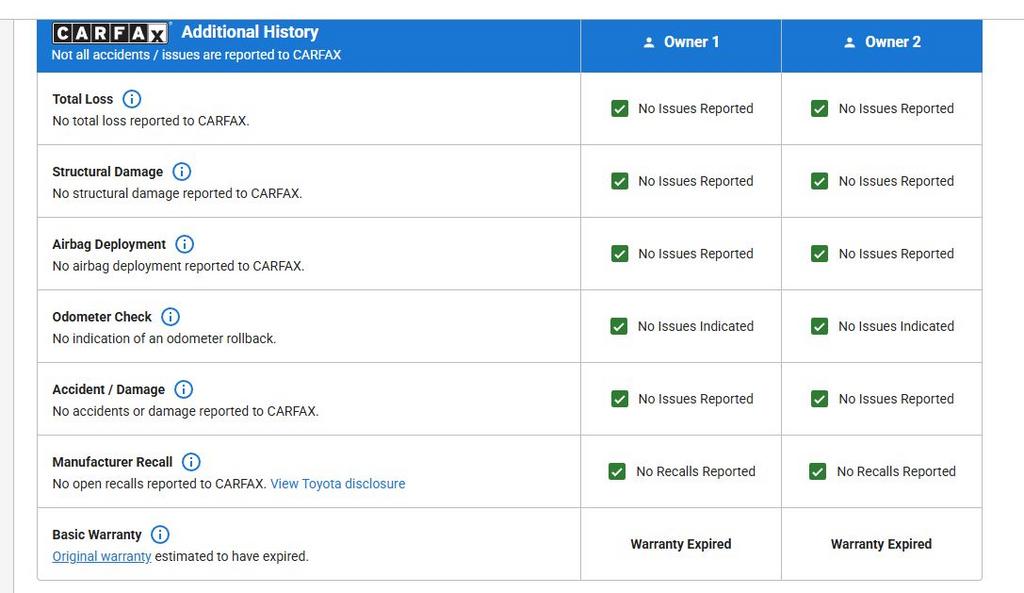Open the Manufacturer Recall info icon

(191, 462)
